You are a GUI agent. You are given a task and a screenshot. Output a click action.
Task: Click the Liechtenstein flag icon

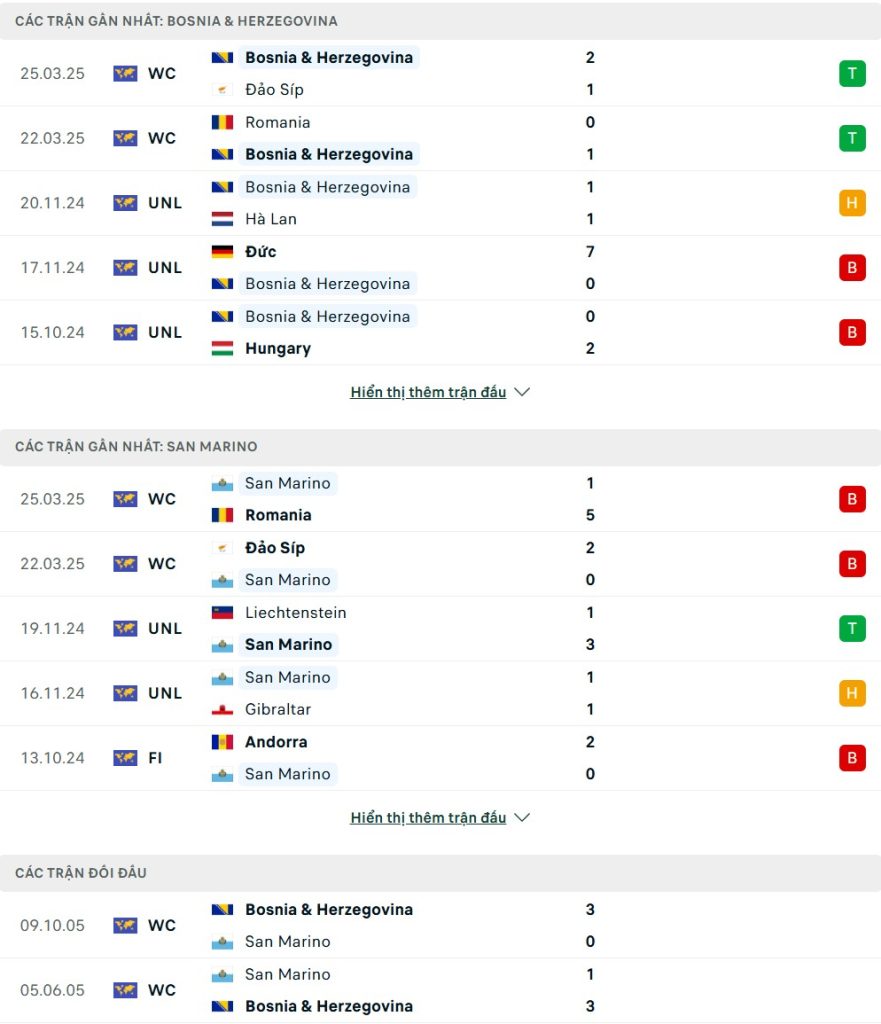(222, 613)
